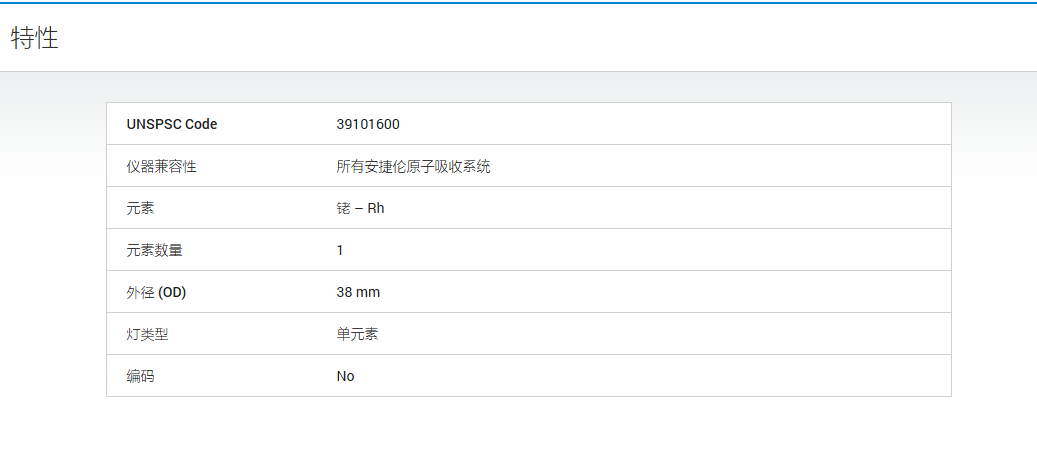Select the 单元素 lamp type value
Screen dimensions: 1037x465
tap(357, 334)
